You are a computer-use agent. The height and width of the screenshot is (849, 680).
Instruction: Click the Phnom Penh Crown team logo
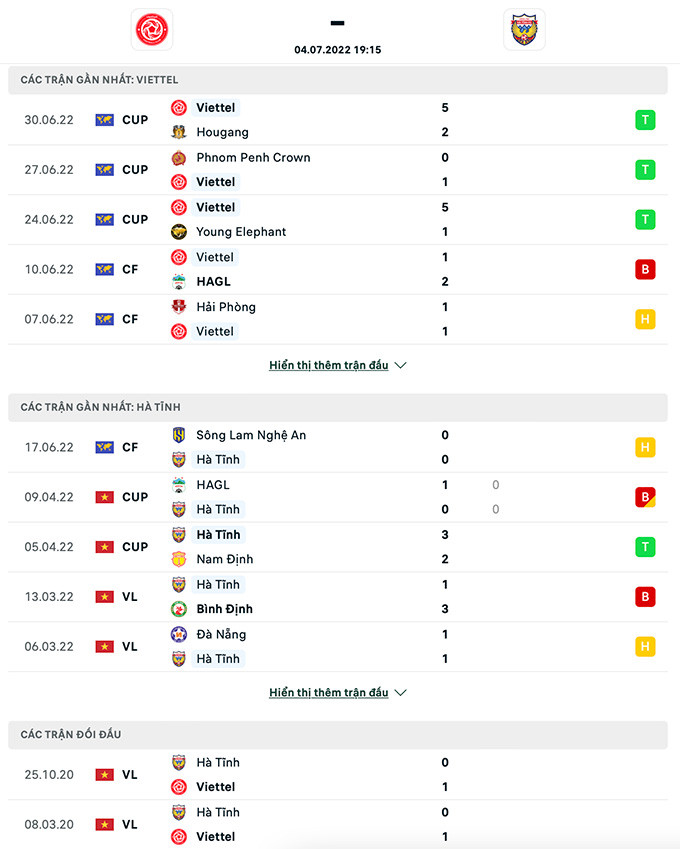tap(179, 157)
